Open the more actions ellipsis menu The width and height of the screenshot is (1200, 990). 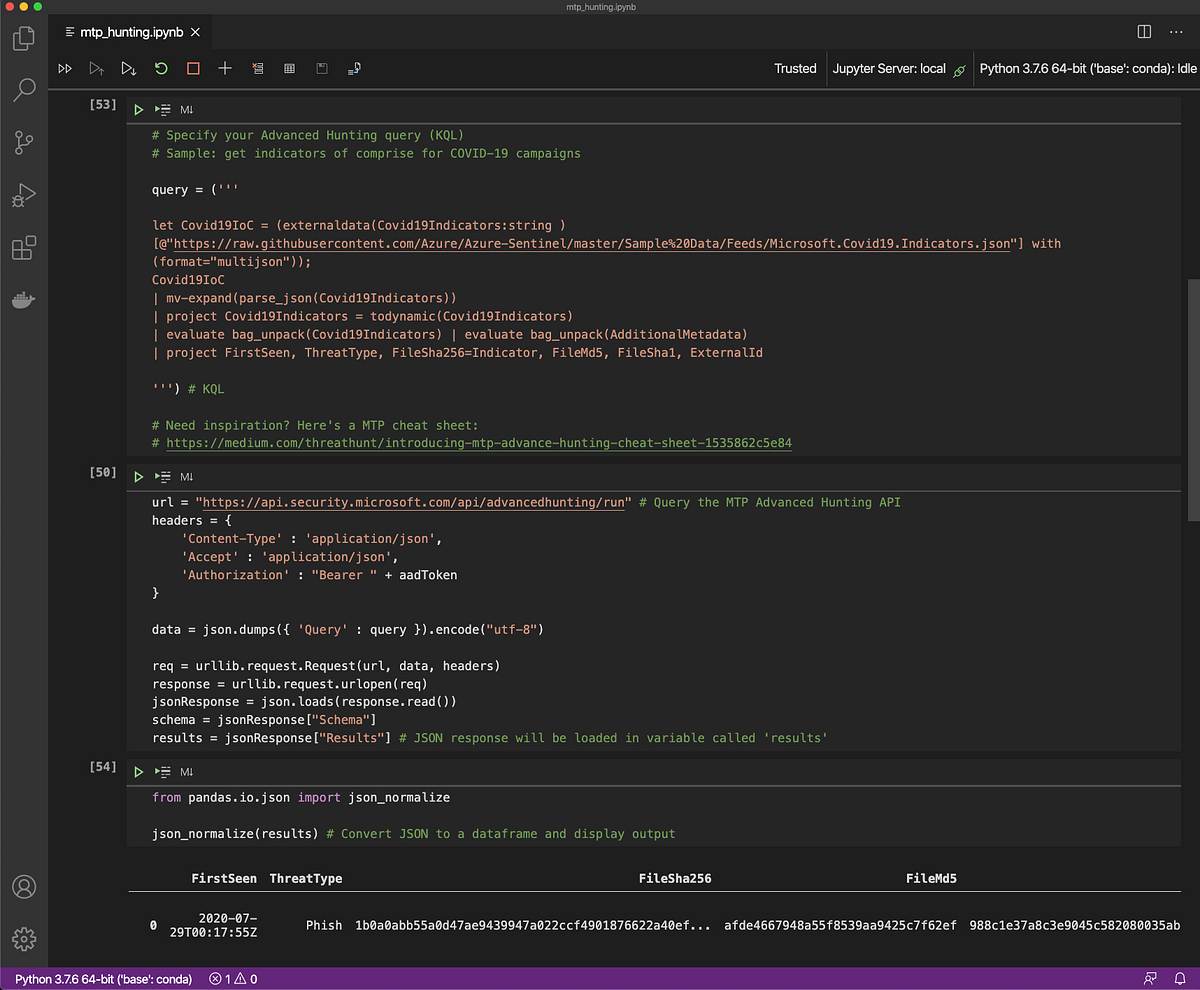point(1177,31)
